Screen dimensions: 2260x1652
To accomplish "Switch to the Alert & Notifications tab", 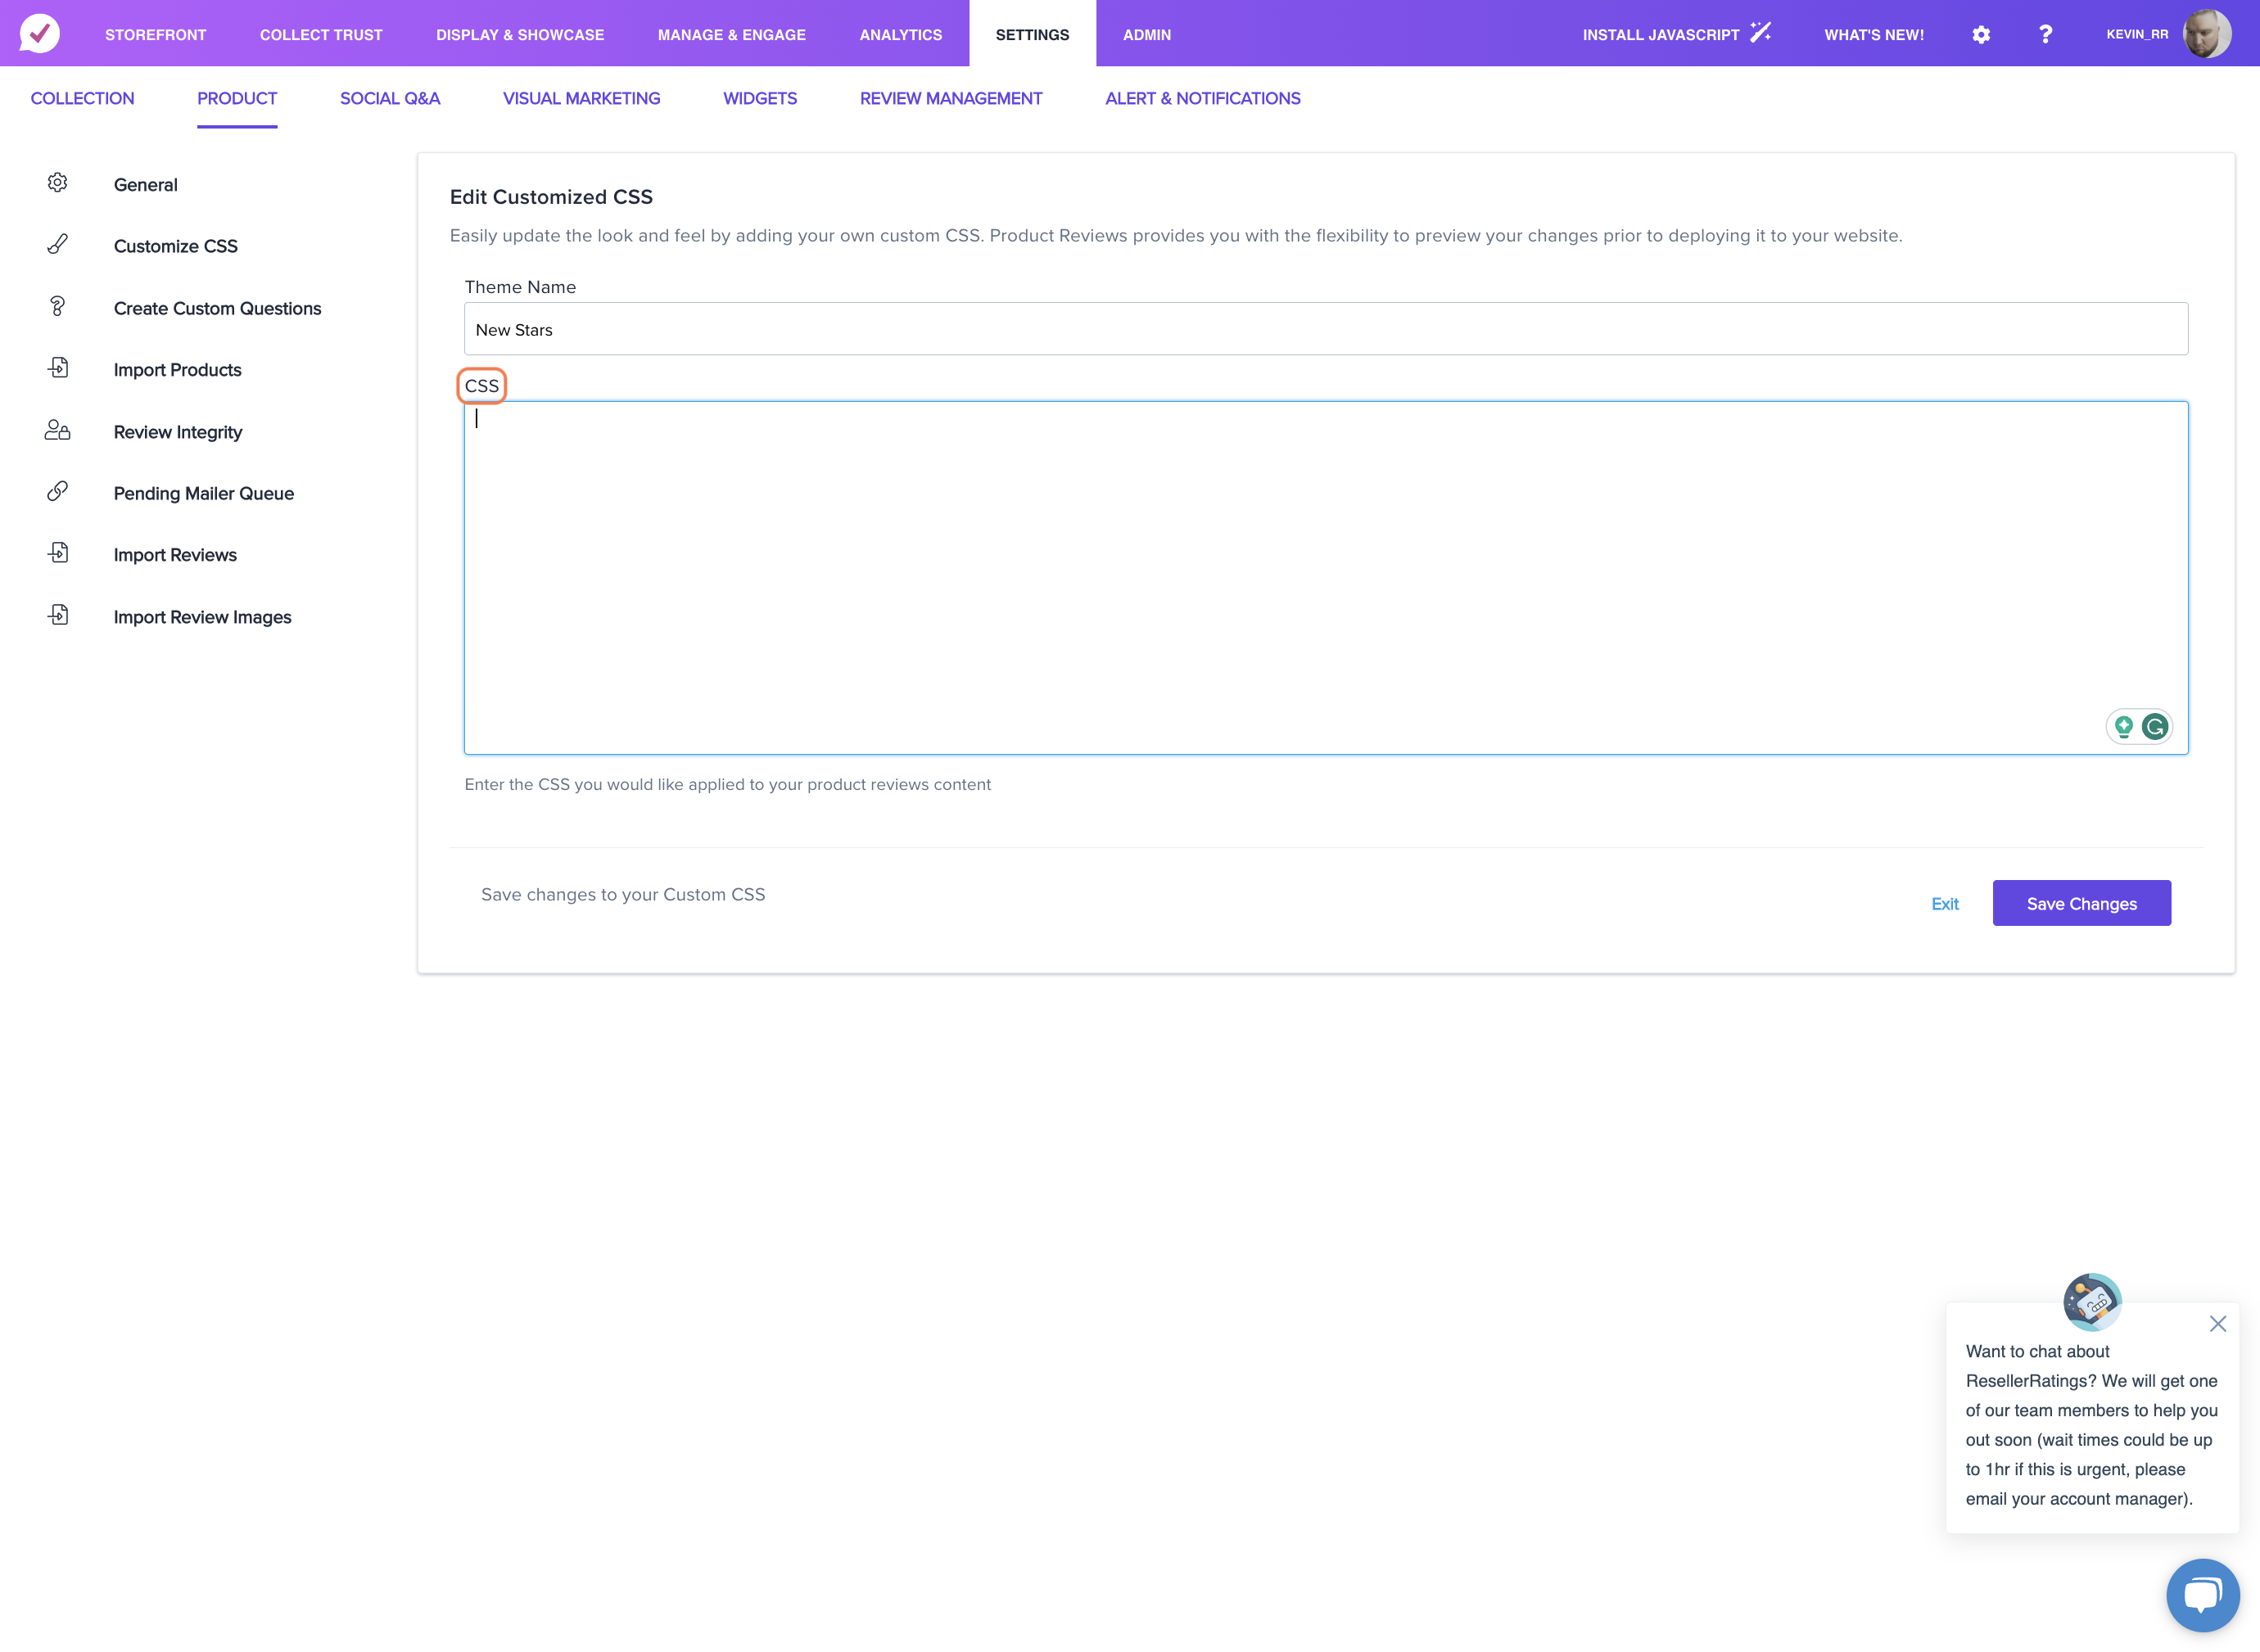I will pos(1203,98).
